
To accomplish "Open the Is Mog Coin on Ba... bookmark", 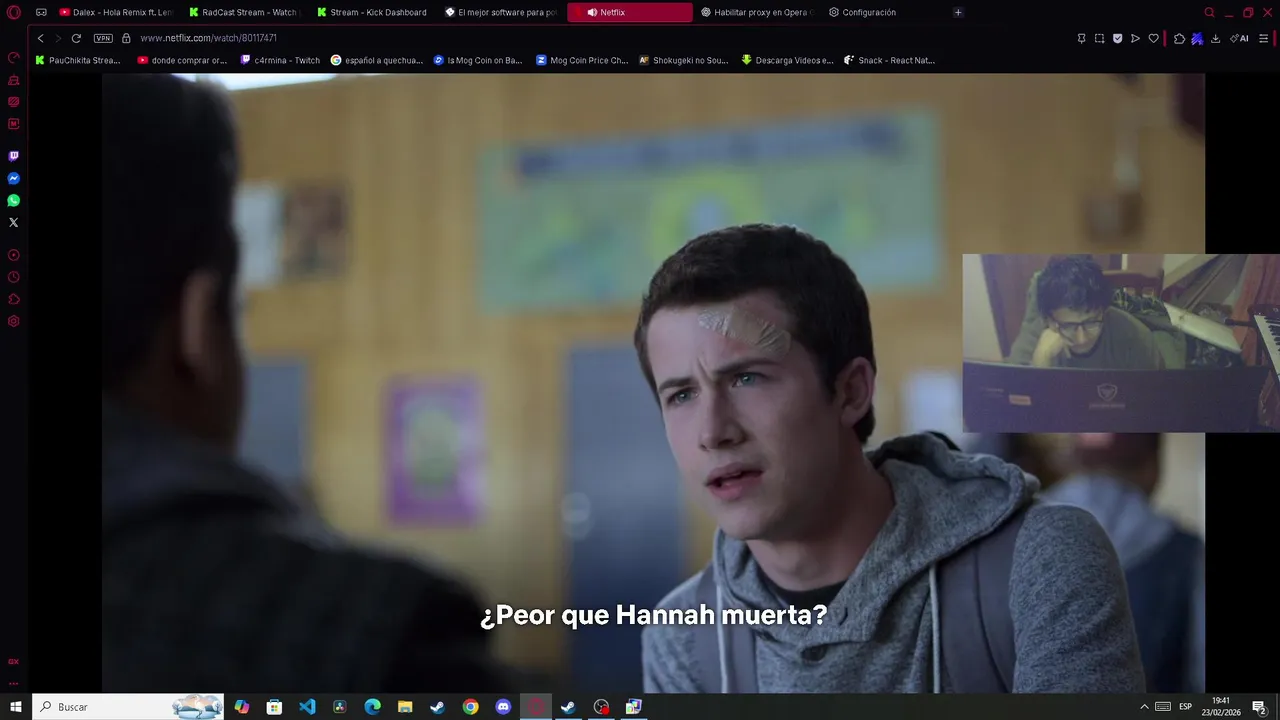I will tap(477, 60).
